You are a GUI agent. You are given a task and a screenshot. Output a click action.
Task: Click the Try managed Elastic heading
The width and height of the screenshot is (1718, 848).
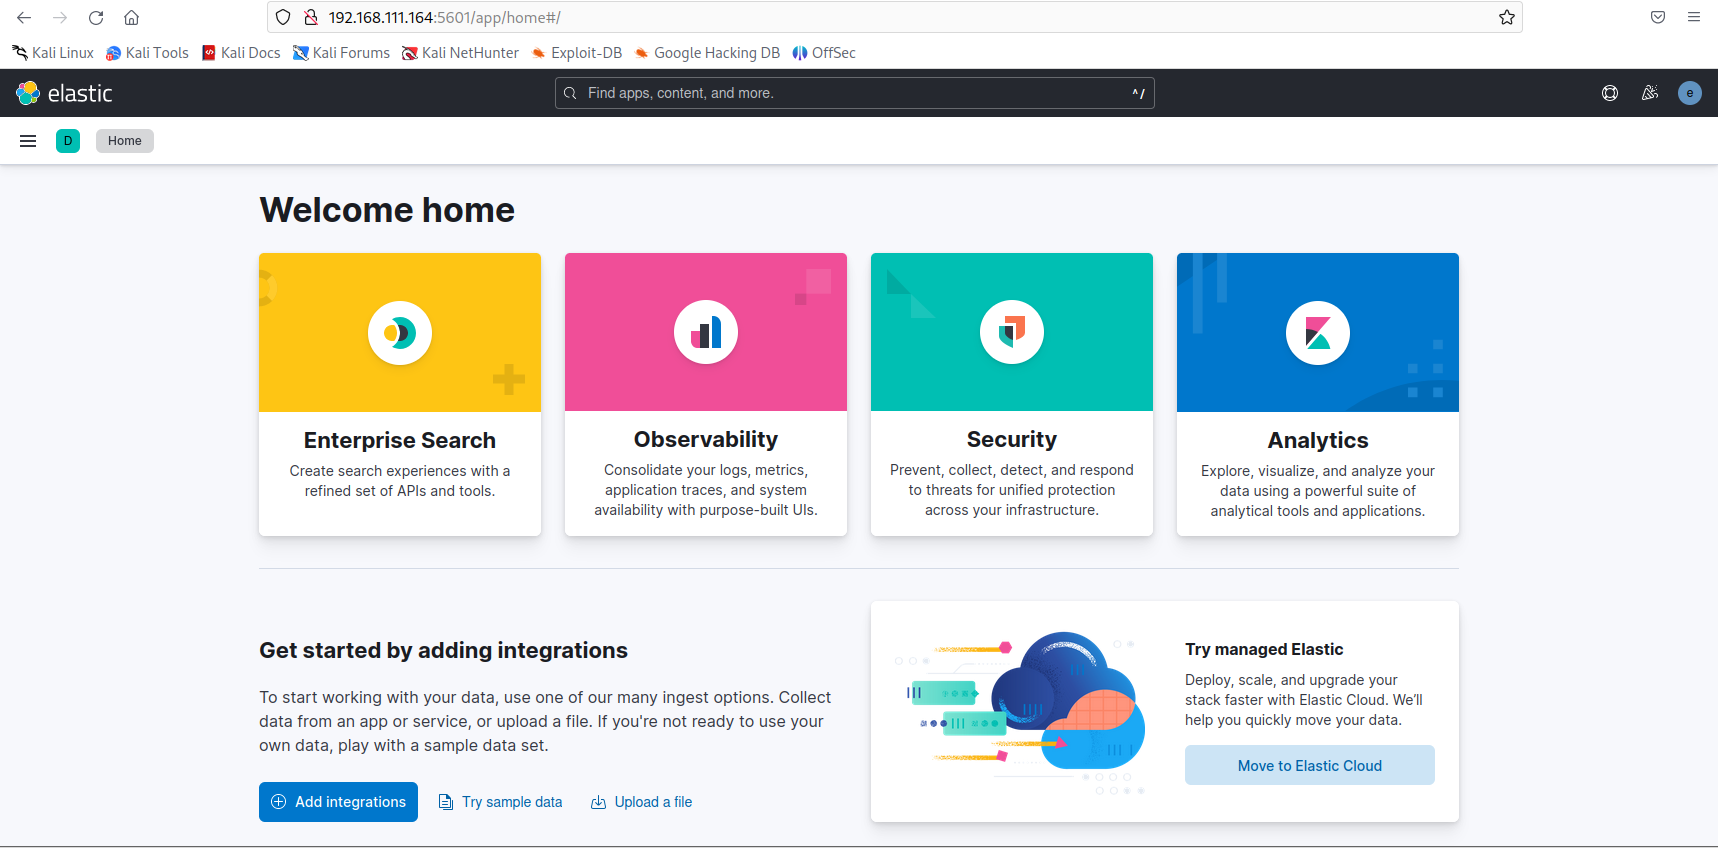(1264, 649)
